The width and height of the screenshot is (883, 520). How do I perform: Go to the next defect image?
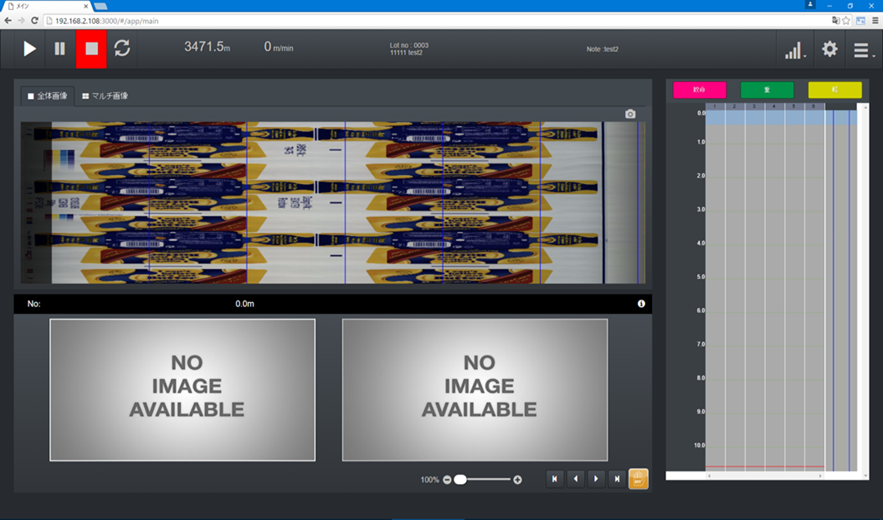point(596,479)
